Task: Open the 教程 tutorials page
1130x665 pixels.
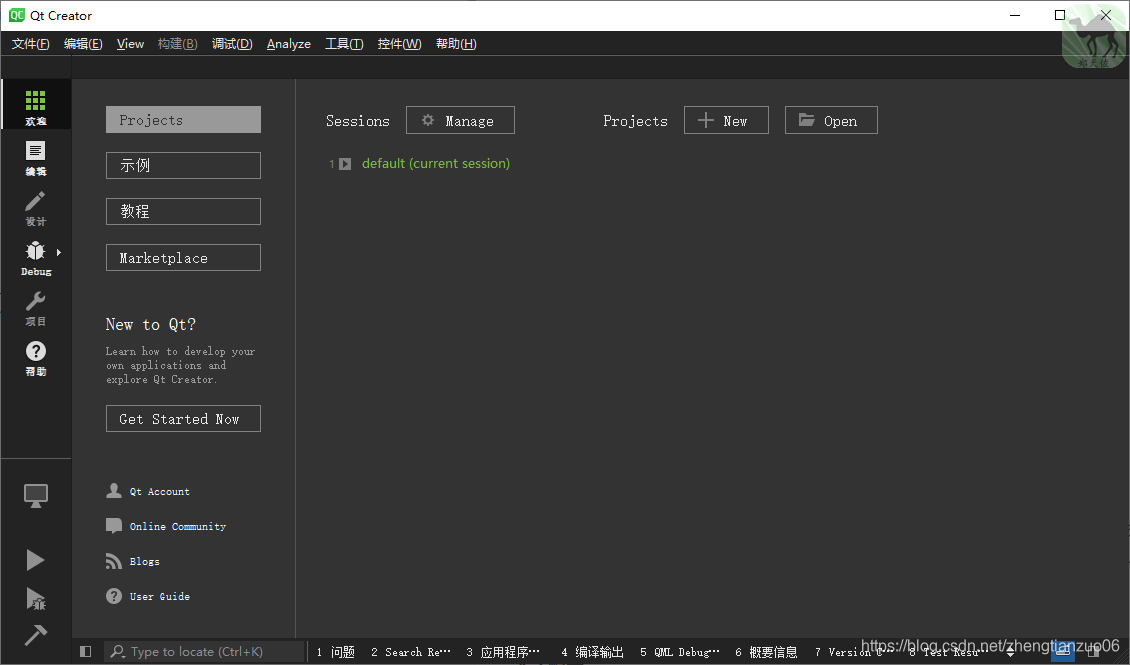Action: pos(183,212)
